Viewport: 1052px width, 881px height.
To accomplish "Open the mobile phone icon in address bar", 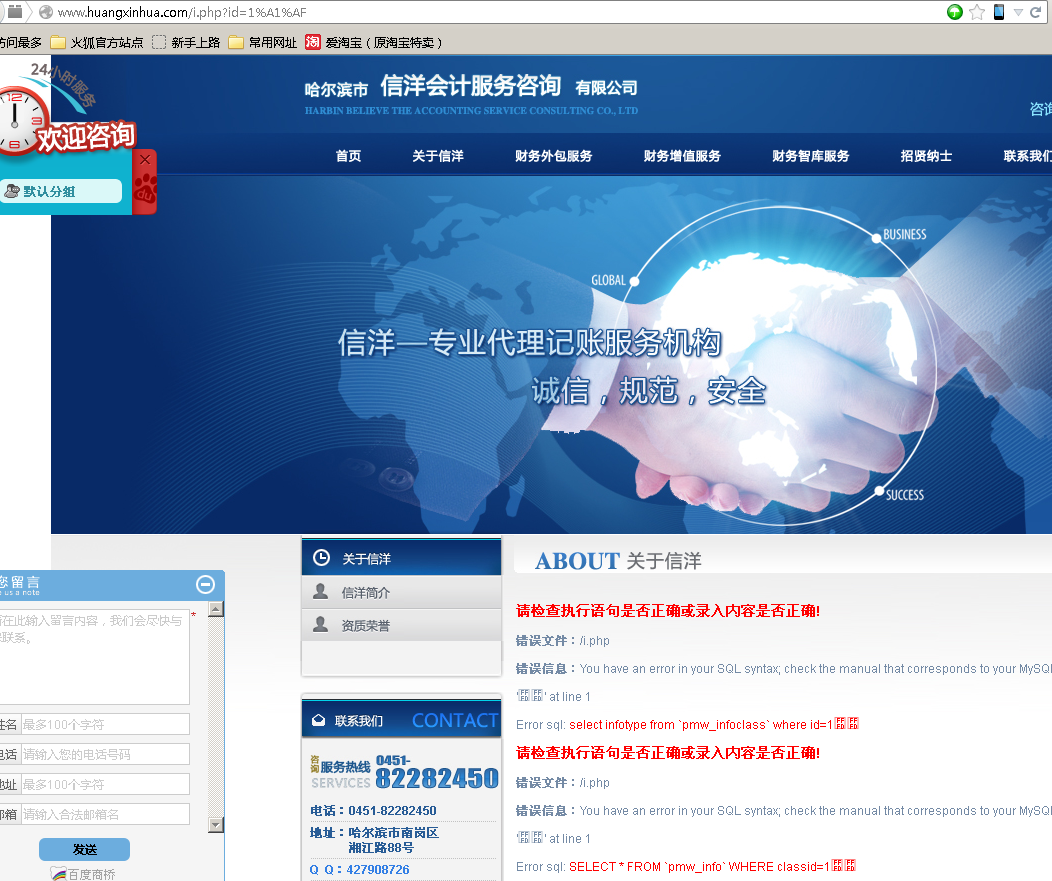I will click(x=999, y=12).
